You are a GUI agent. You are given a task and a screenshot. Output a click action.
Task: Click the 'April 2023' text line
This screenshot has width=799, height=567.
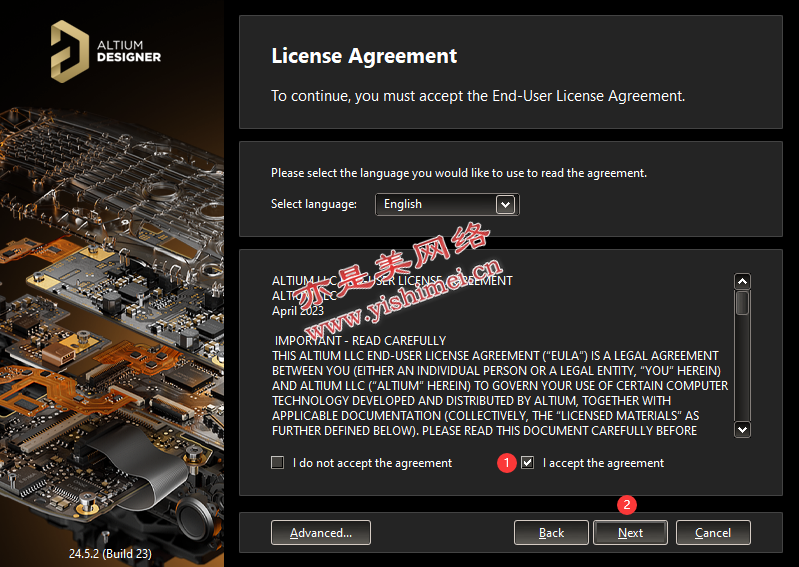(x=298, y=311)
